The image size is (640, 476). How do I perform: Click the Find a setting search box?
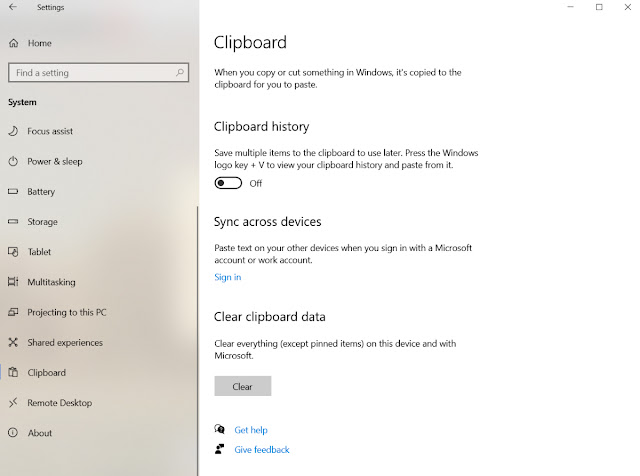pos(98,72)
